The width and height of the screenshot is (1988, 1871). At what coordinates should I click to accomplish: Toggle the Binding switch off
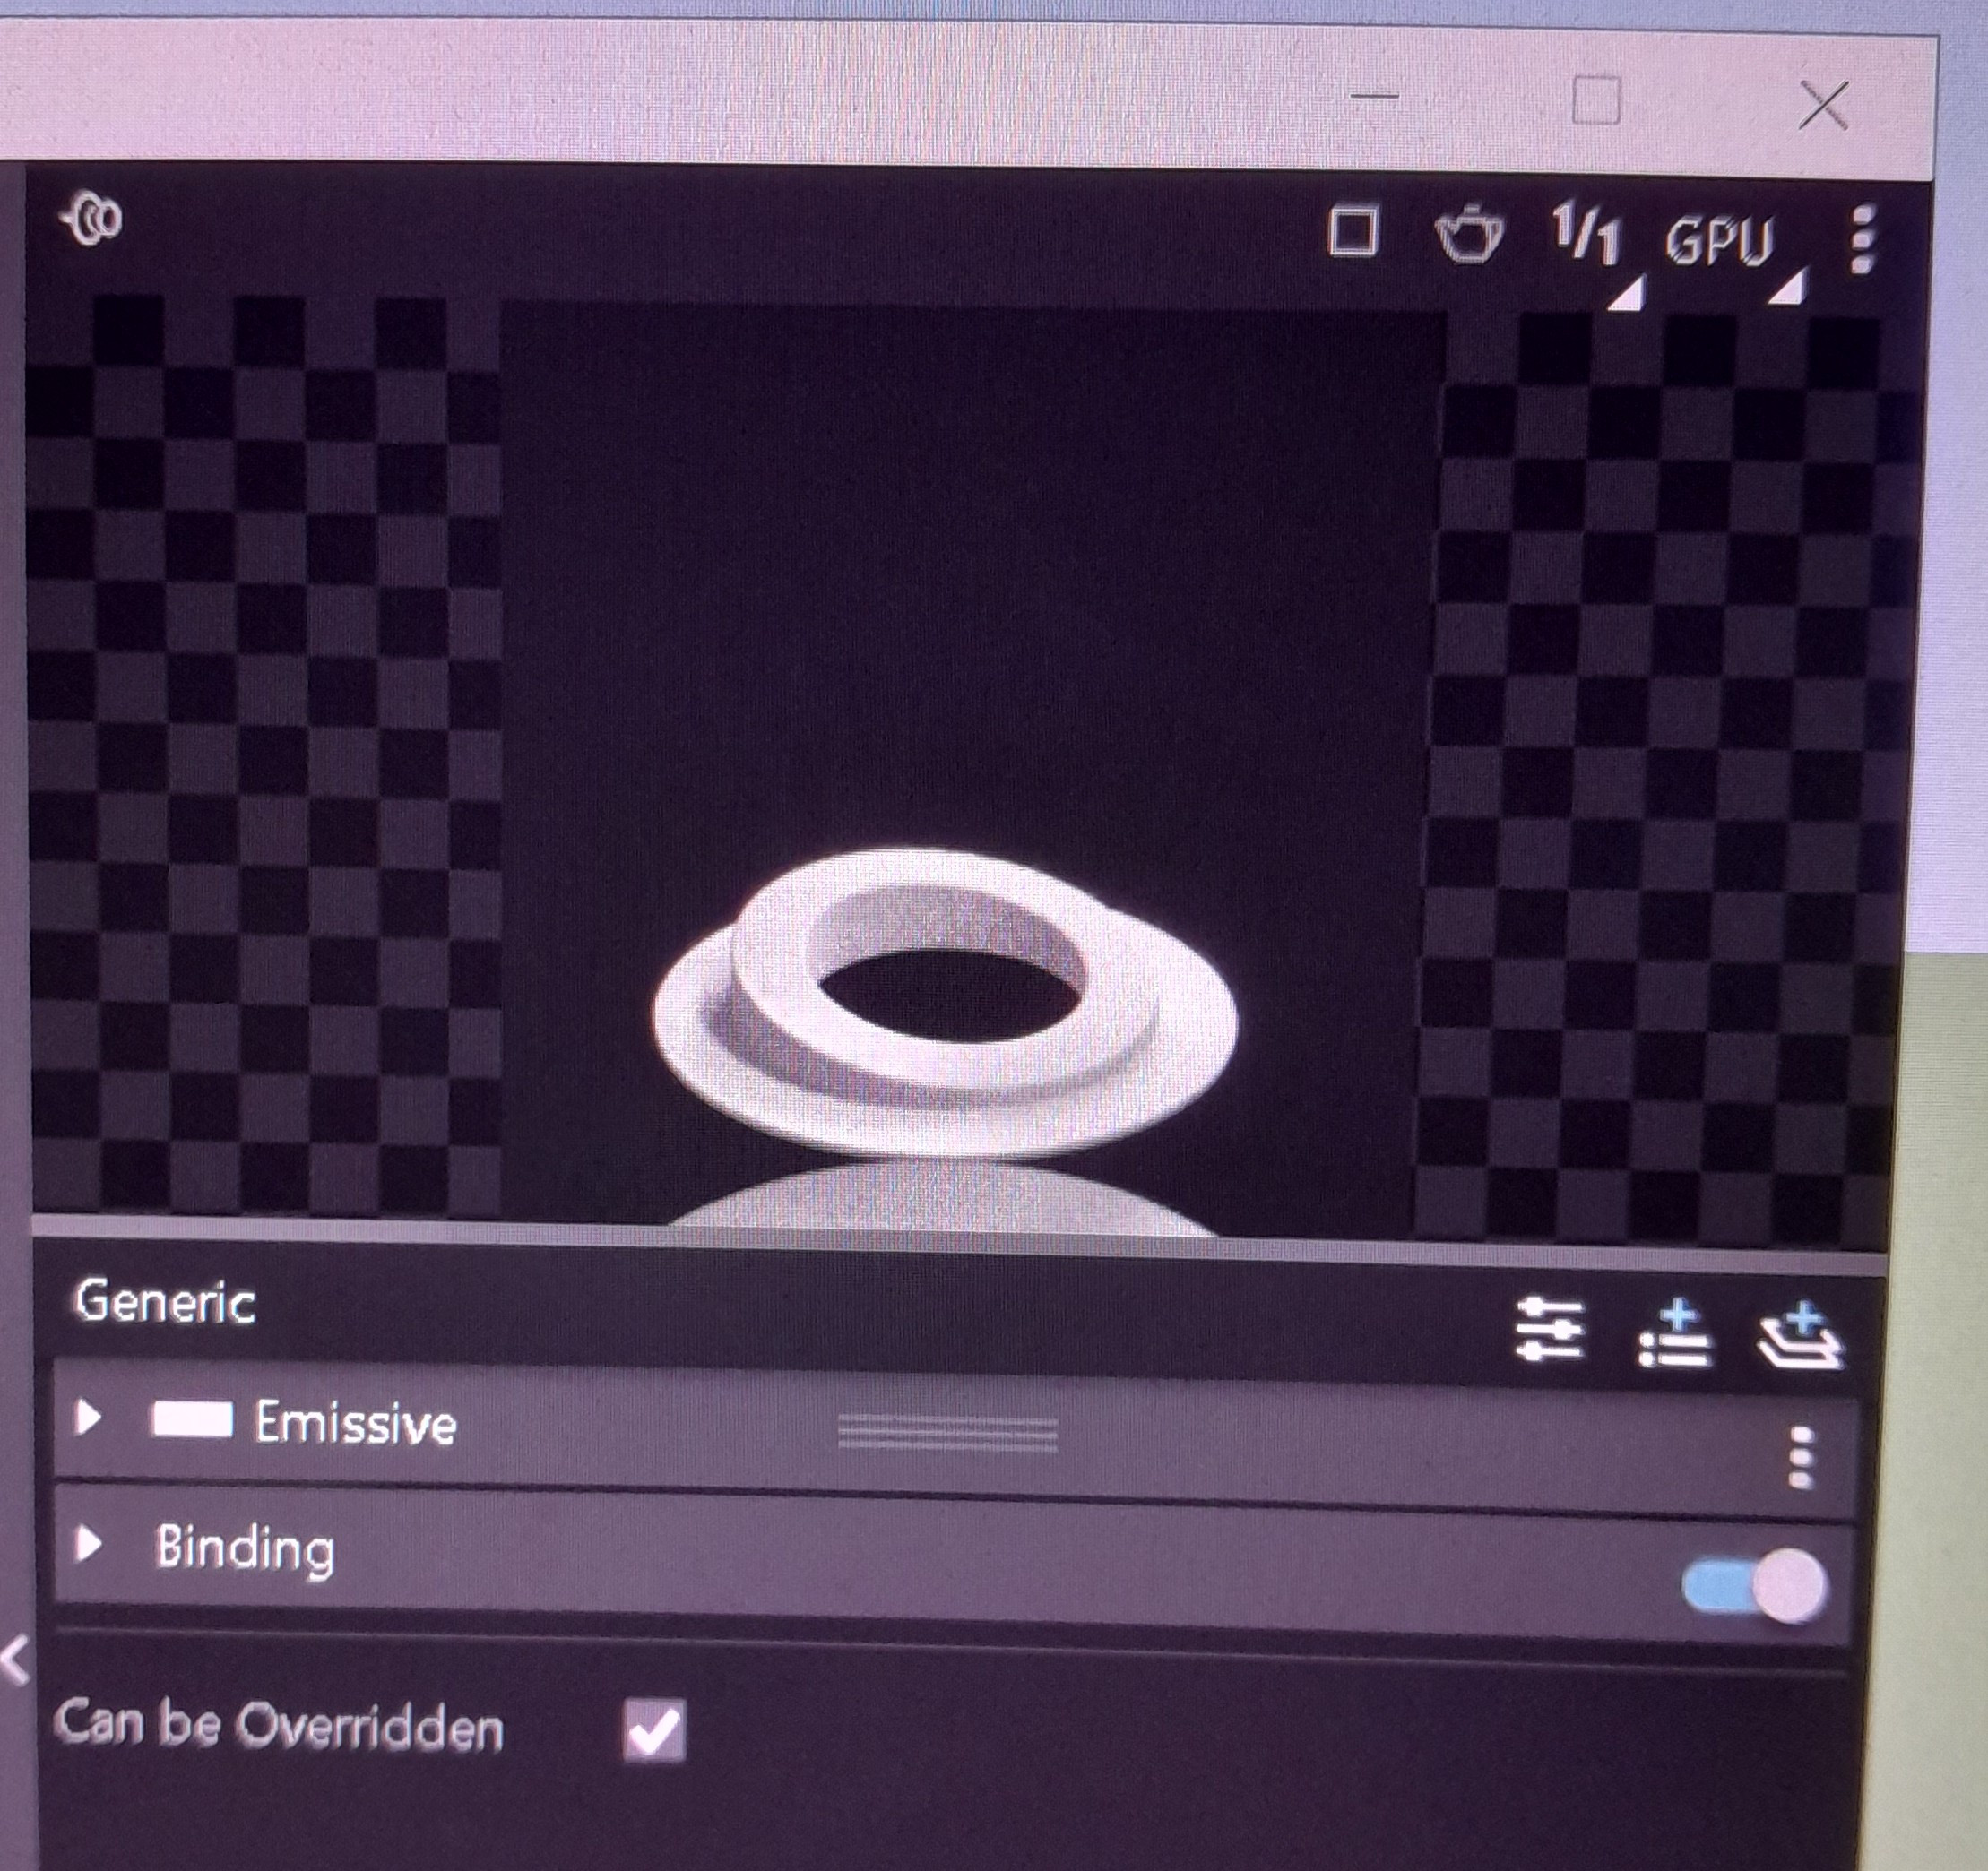point(1754,1586)
